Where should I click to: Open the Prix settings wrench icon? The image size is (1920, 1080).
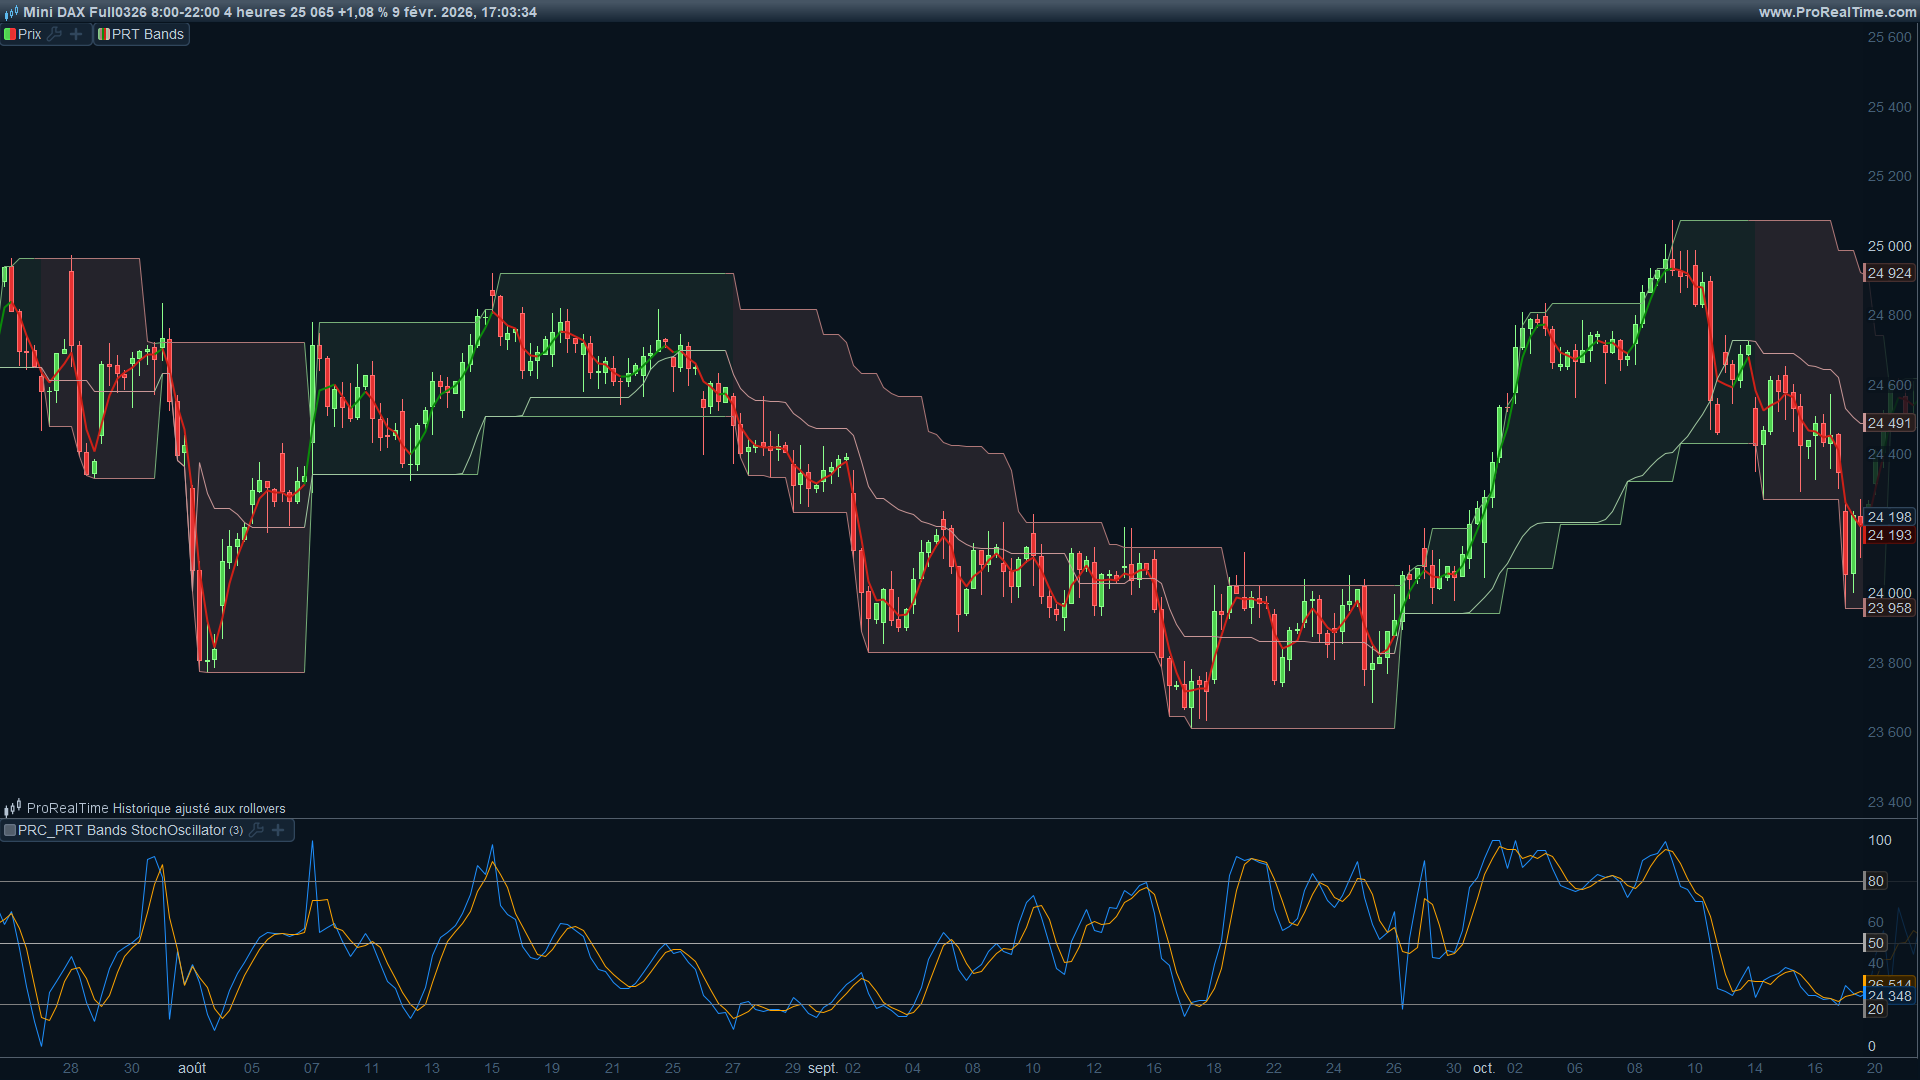pyautogui.click(x=54, y=34)
